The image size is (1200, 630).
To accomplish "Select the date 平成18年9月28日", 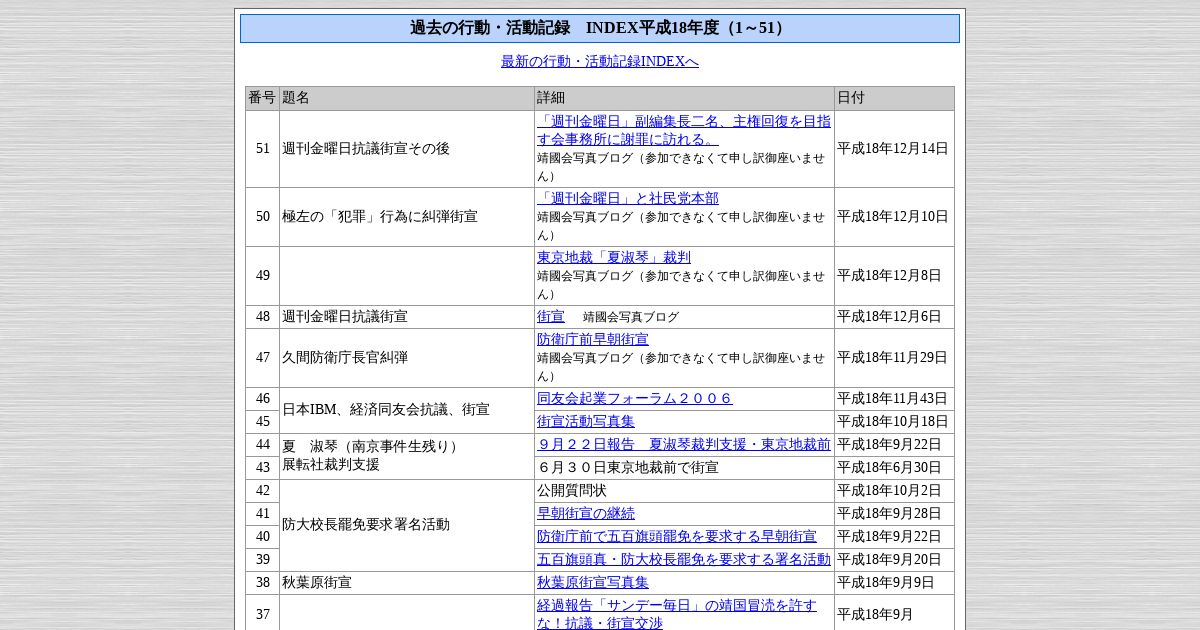I will (x=889, y=513).
